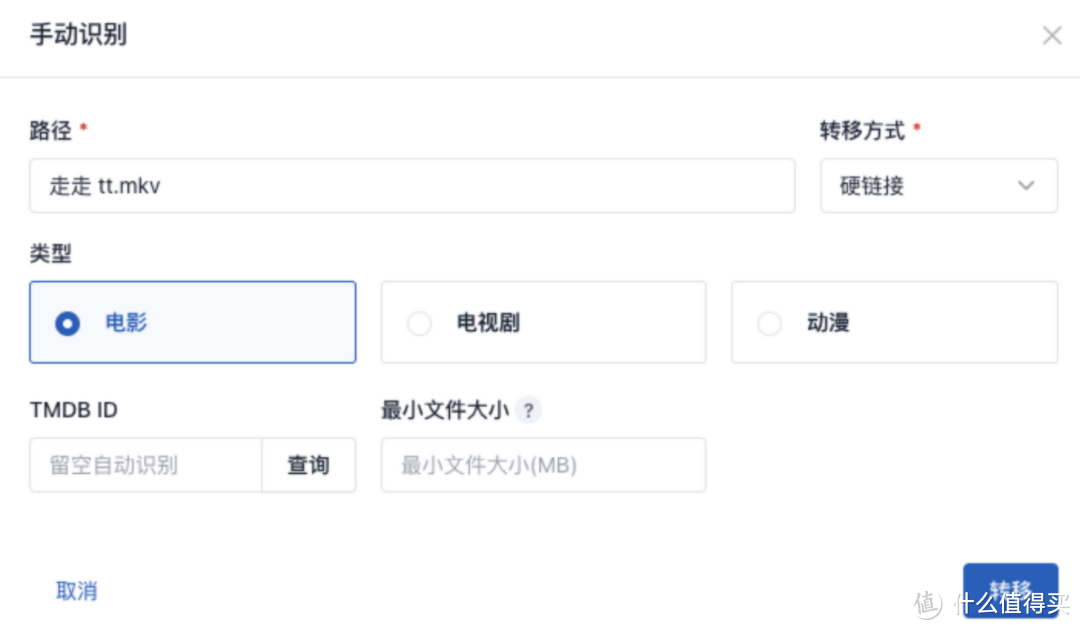The image size is (1080, 630).
Task: Click the filled radio icon inside 电影 card
Action: [67, 322]
